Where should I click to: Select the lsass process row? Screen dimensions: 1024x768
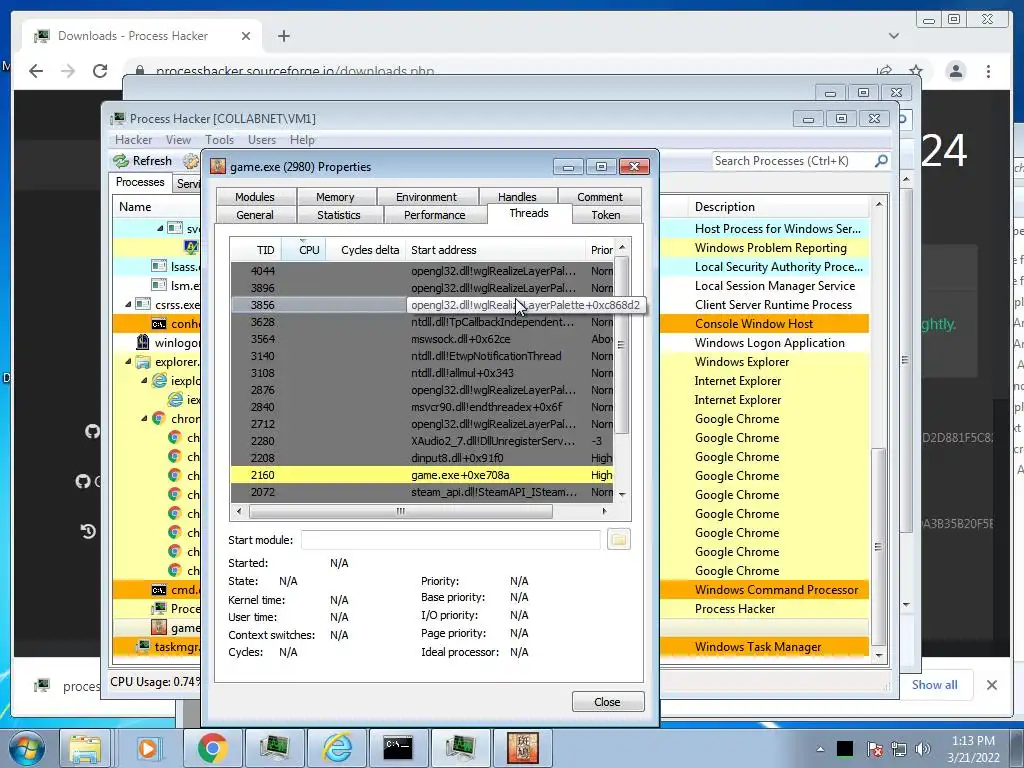coord(157,266)
